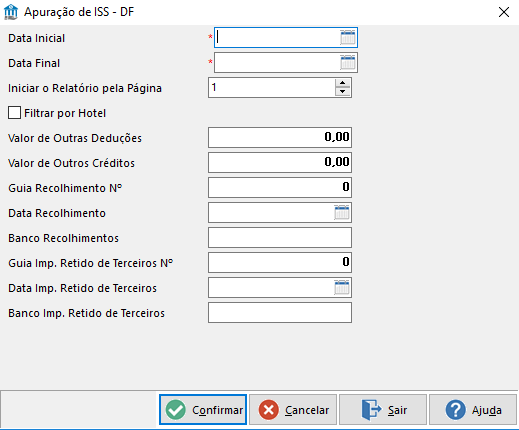The image size is (519, 430).
Task: Close the Apuração de ISS - DF window
Action: 504,12
